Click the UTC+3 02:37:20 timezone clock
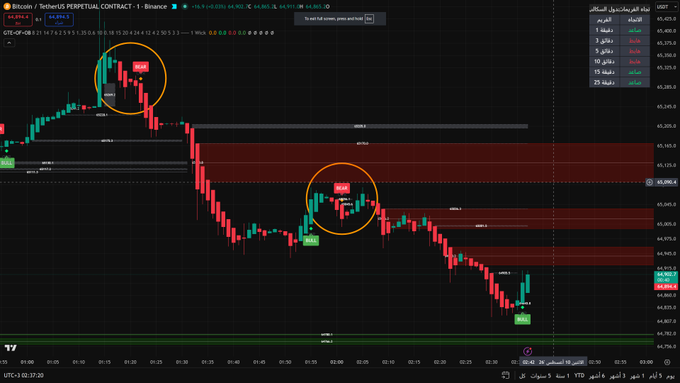Image resolution: width=680 pixels, height=383 pixels. point(24,375)
